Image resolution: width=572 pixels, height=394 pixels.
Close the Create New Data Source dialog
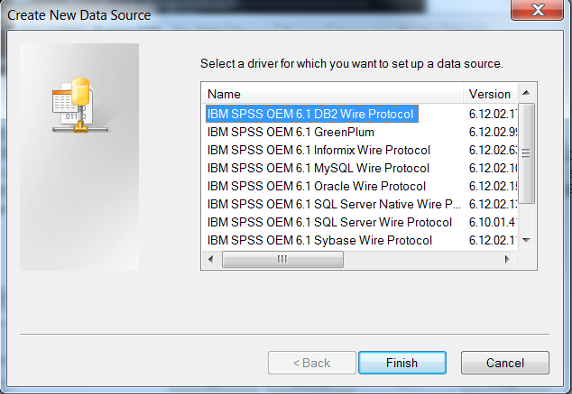click(x=538, y=10)
